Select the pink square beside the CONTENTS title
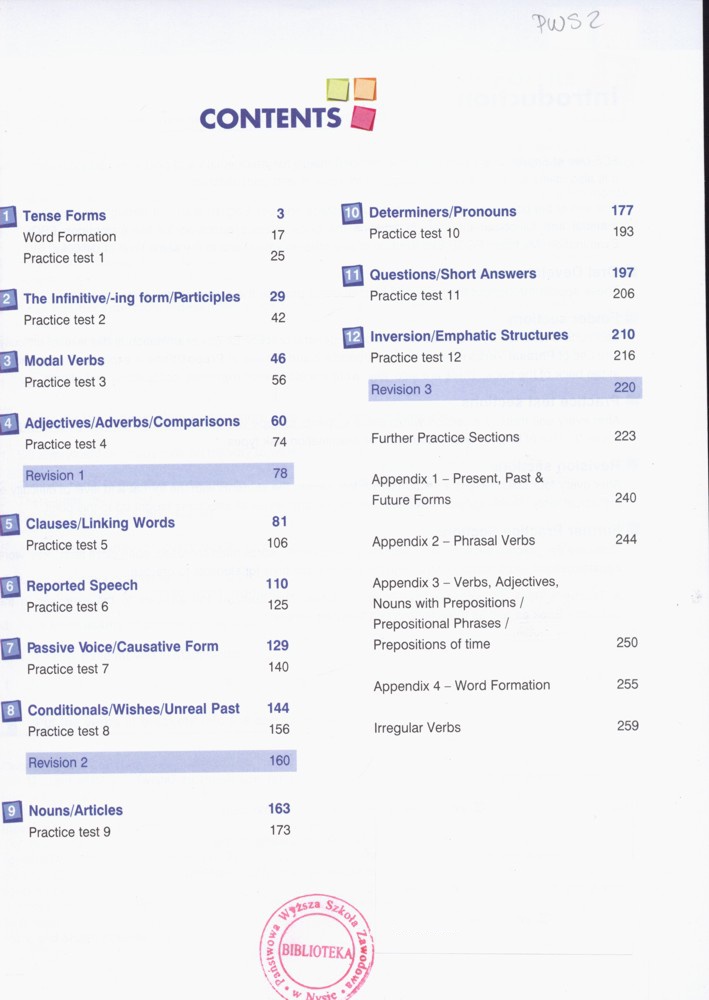 (363, 118)
